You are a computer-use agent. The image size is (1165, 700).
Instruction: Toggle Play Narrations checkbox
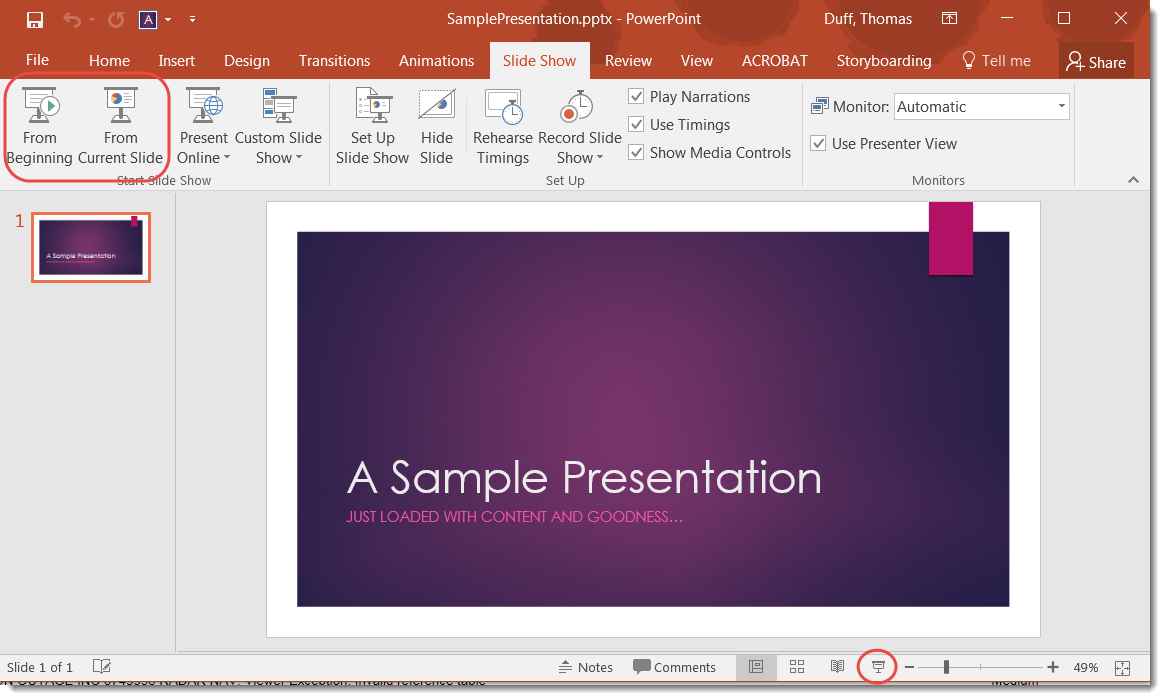click(x=636, y=97)
